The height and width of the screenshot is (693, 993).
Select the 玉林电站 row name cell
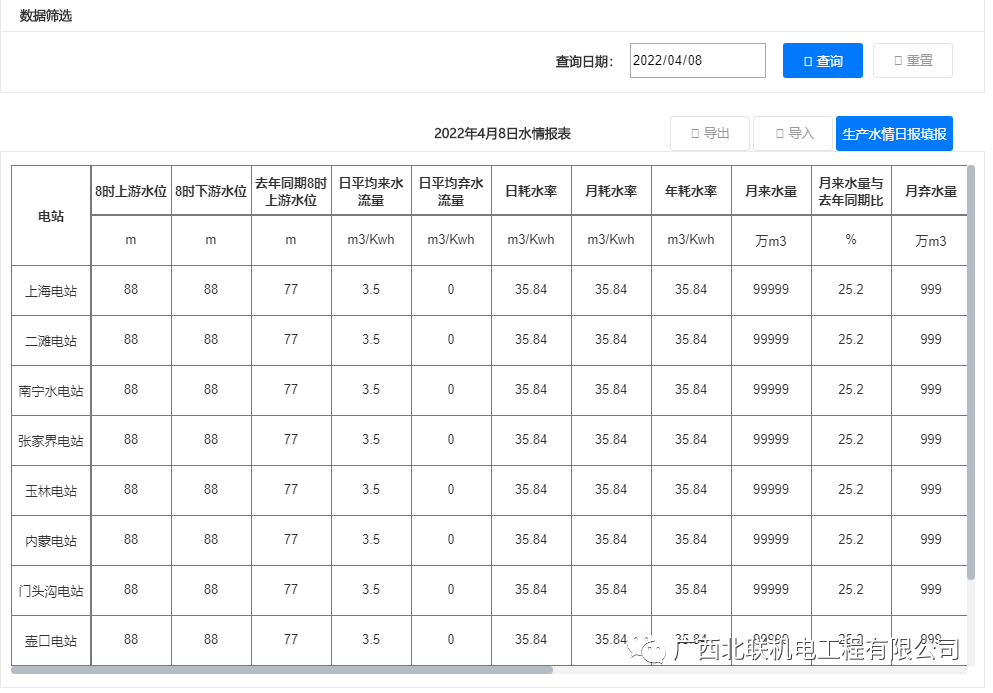coord(51,491)
